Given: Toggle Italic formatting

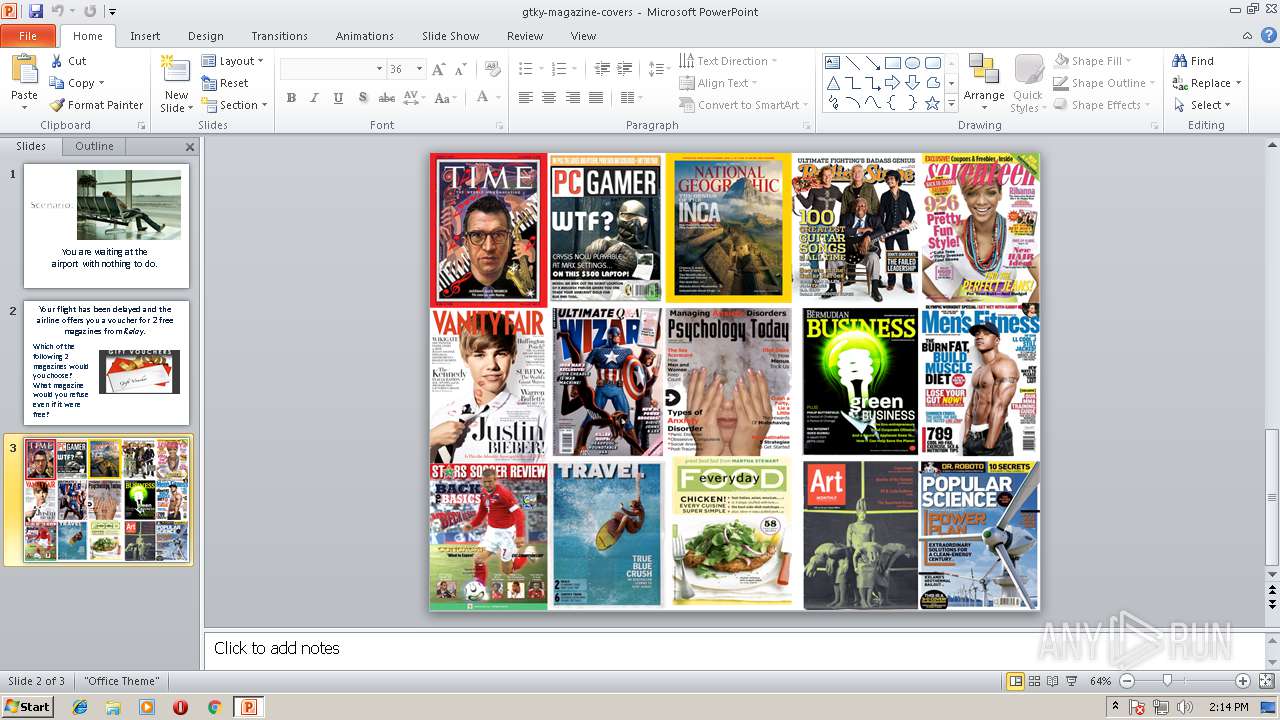Looking at the screenshot, I should 315,97.
